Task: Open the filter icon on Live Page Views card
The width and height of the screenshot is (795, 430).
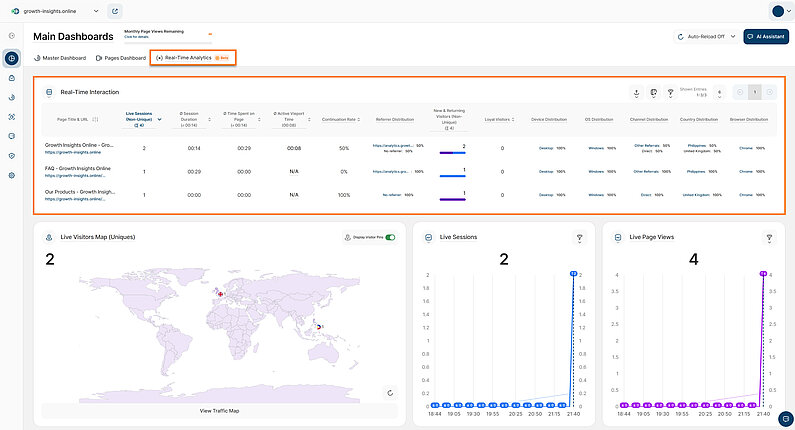Action: [769, 238]
